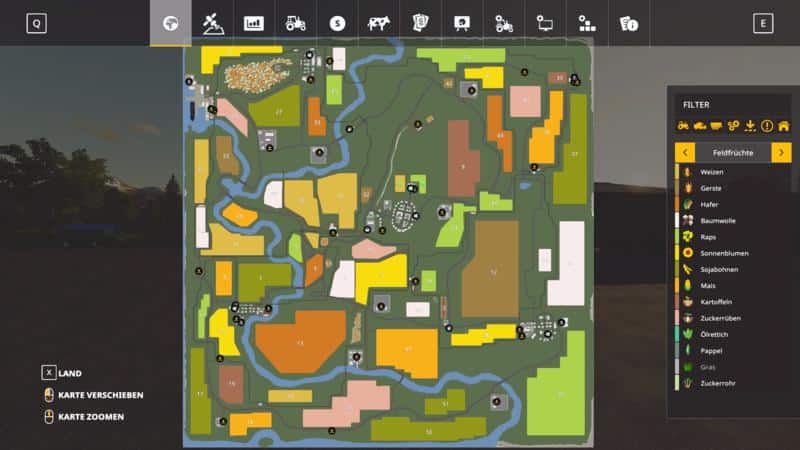Click the large orange field 13 on map
This screenshot has height=450, width=800.
coord(299,342)
